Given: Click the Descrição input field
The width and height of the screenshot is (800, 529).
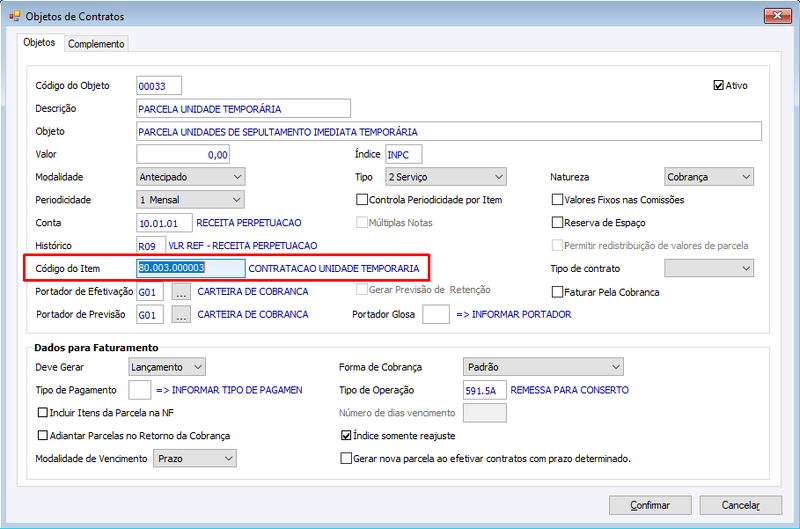Looking at the screenshot, I should pos(243,108).
